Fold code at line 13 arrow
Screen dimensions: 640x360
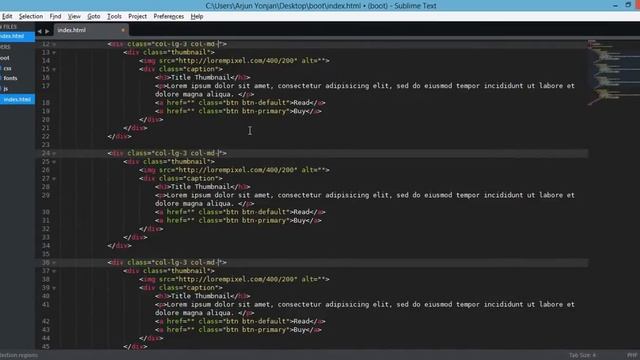tap(54, 53)
